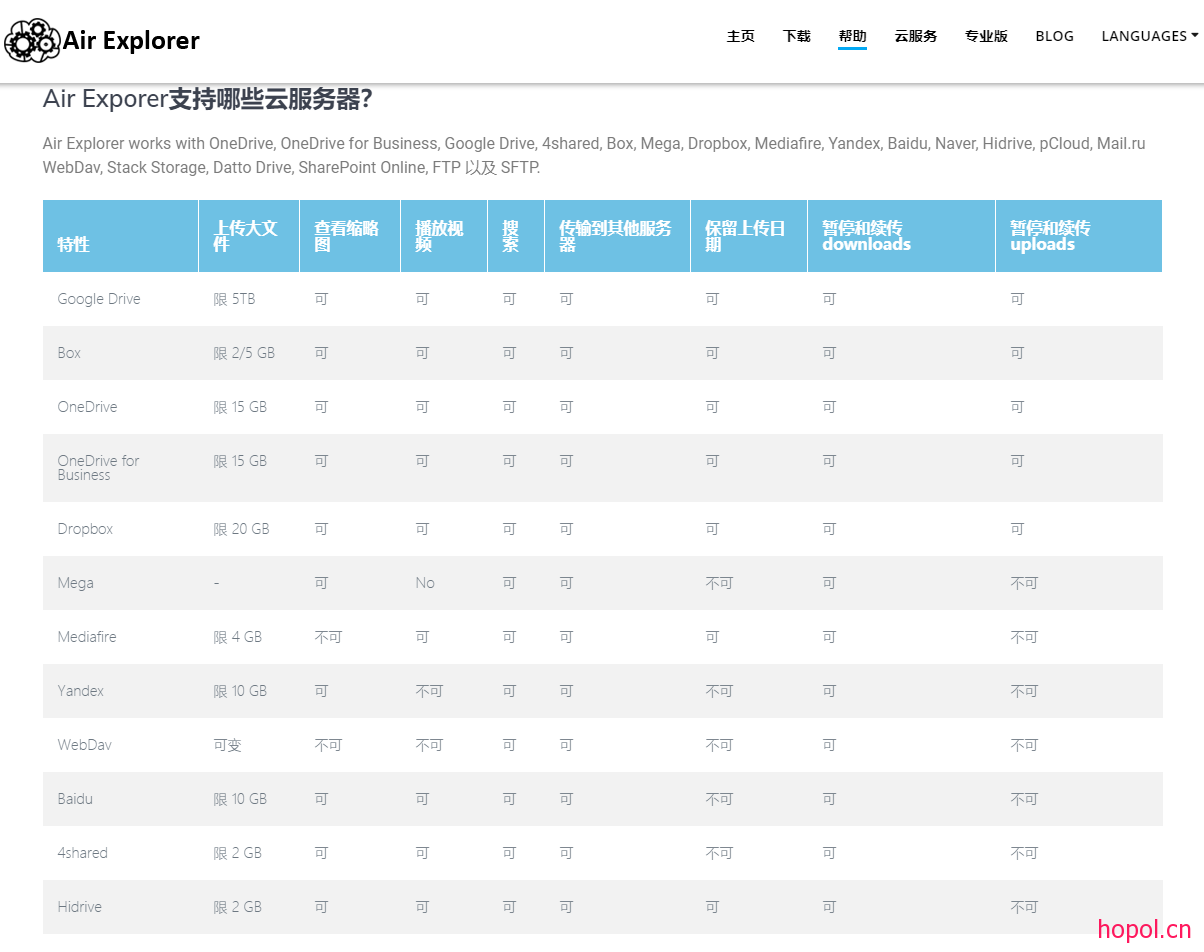This screenshot has height=952, width=1204.
Task: Open the 专业版 page
Action: [x=986, y=36]
